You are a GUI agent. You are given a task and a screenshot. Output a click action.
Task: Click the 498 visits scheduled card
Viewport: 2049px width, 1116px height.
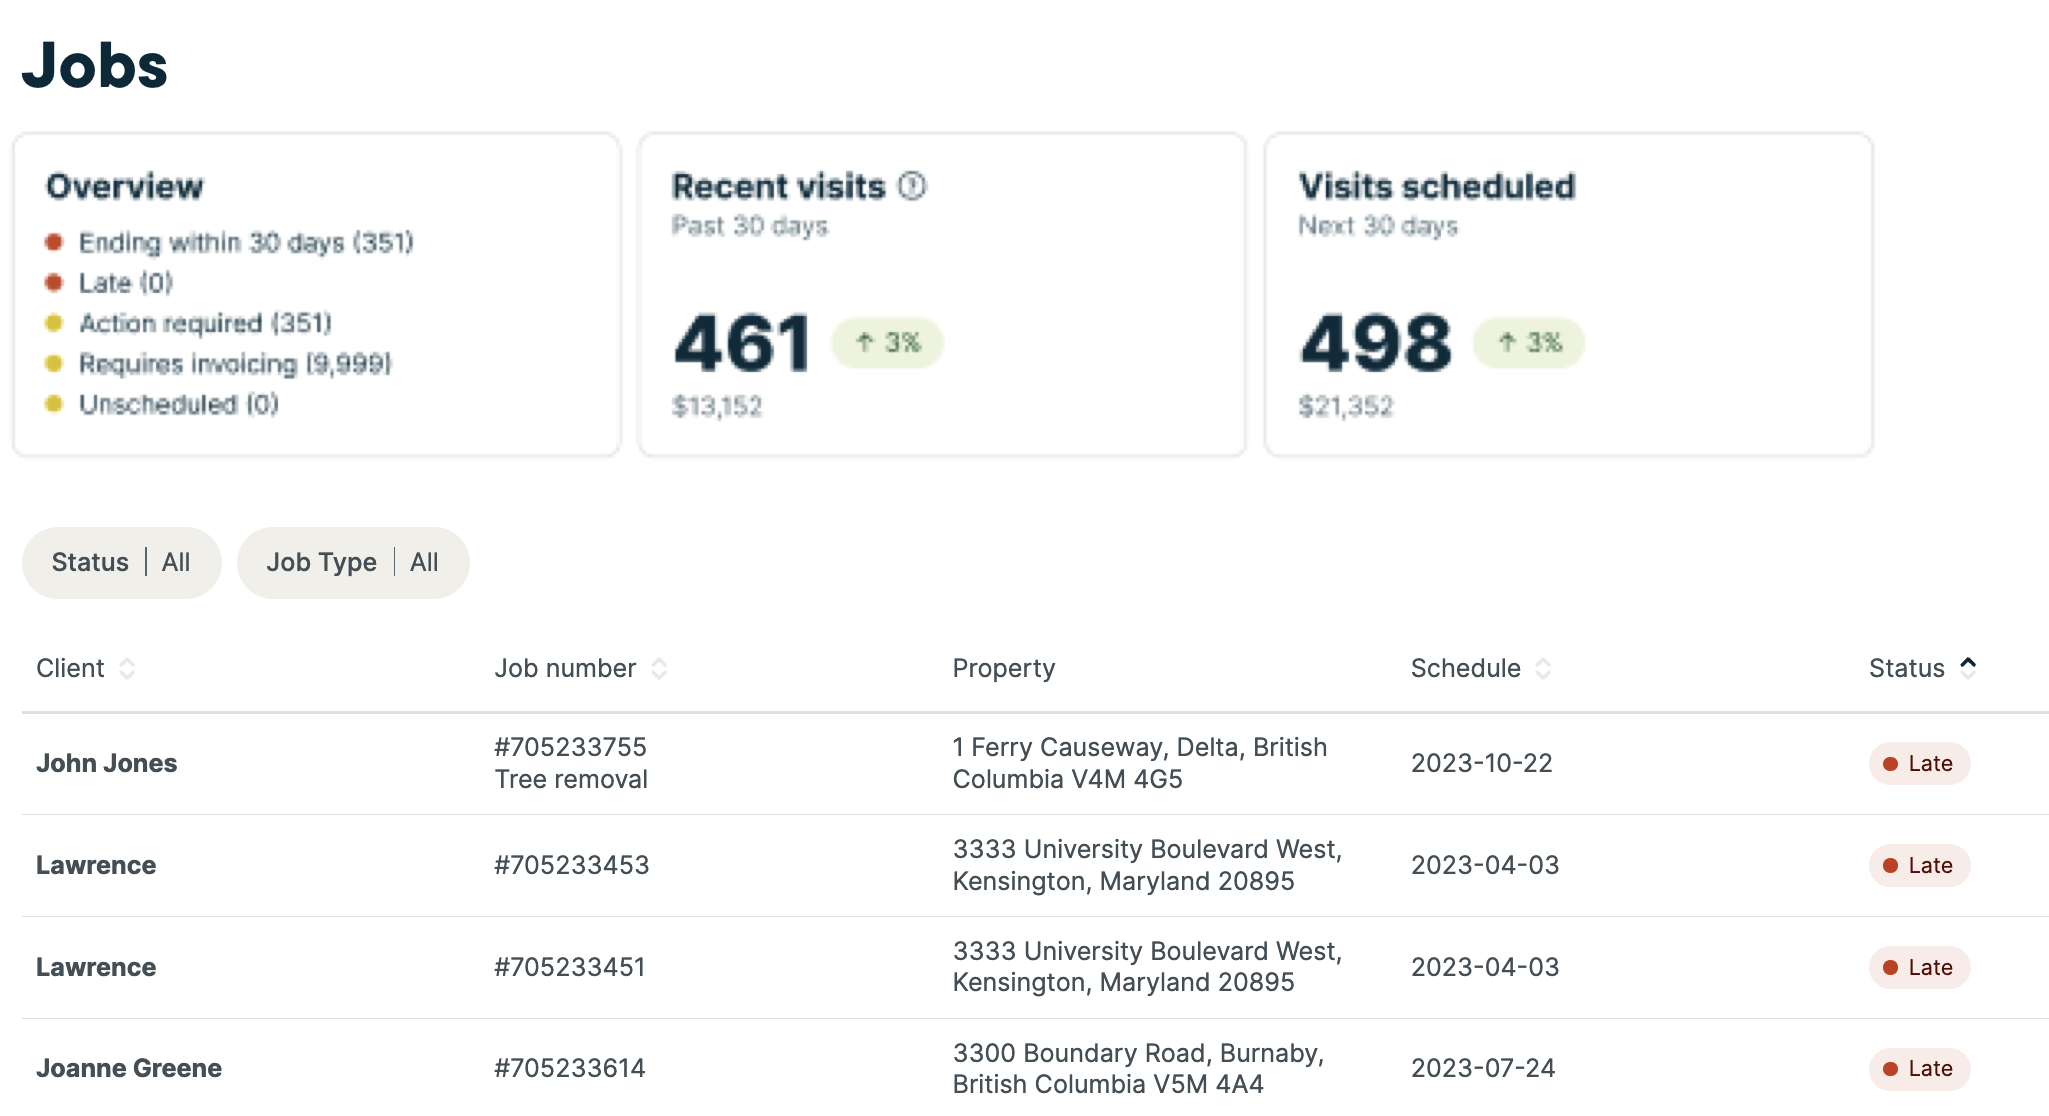(1567, 295)
